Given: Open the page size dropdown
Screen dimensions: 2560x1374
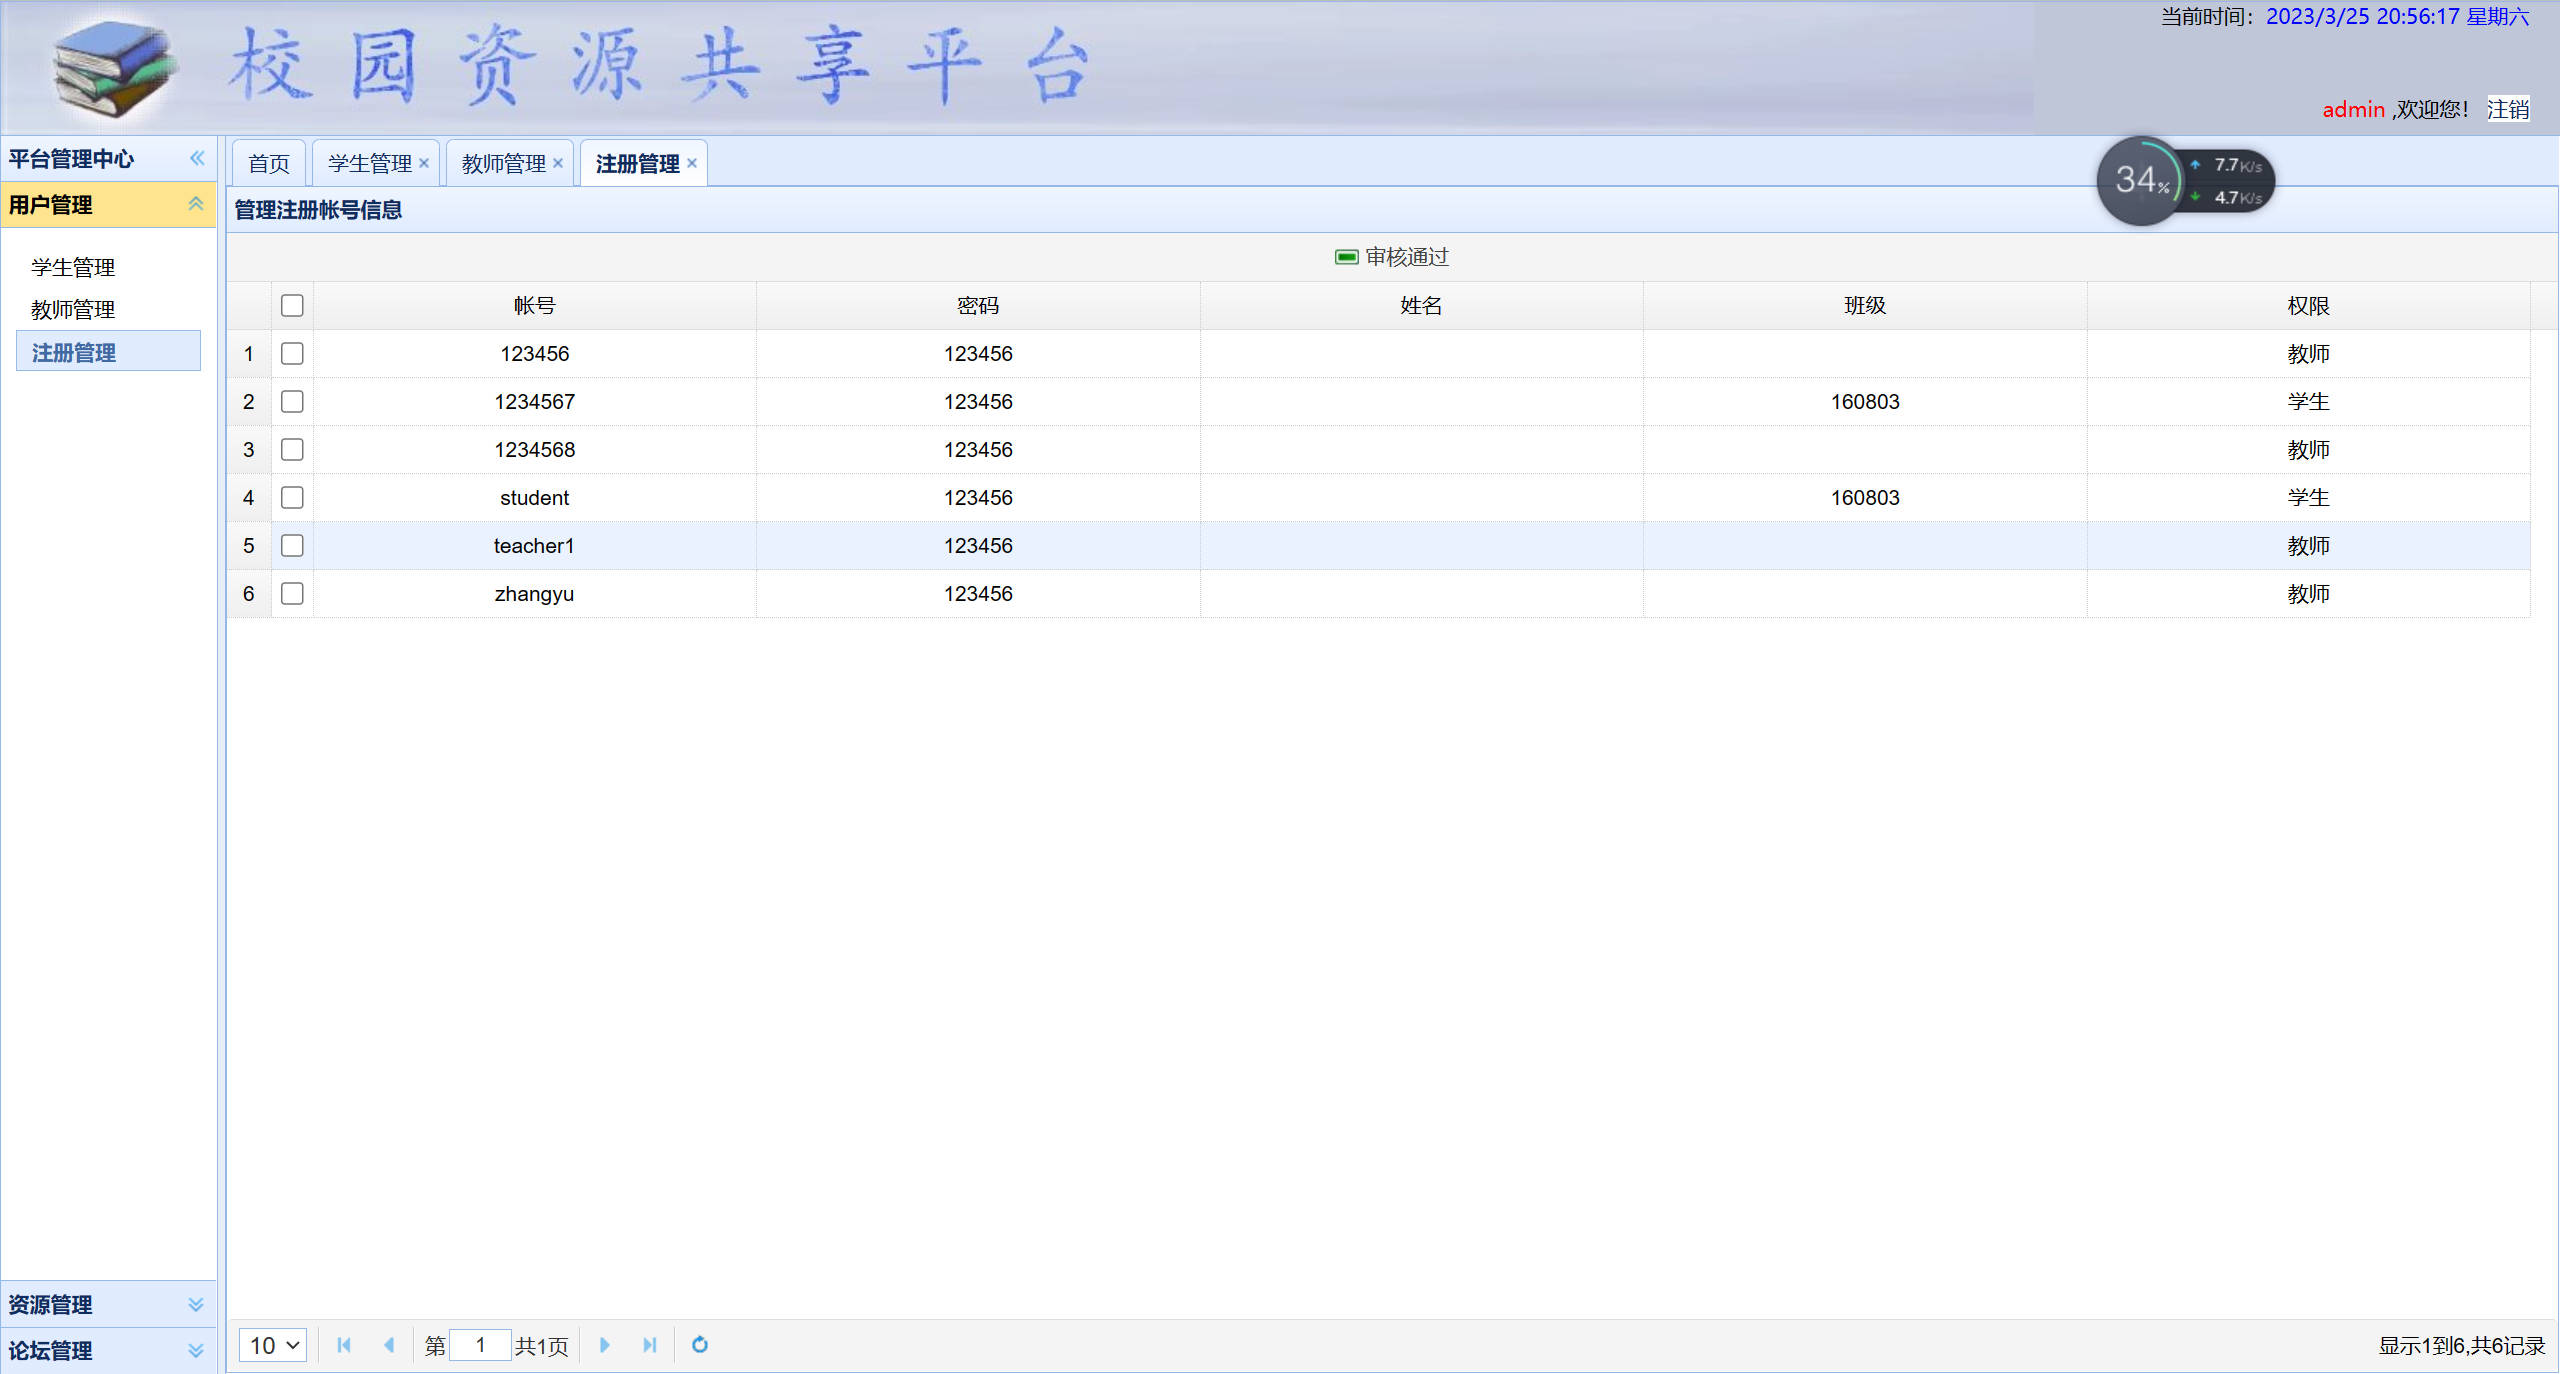Looking at the screenshot, I should 273,1345.
